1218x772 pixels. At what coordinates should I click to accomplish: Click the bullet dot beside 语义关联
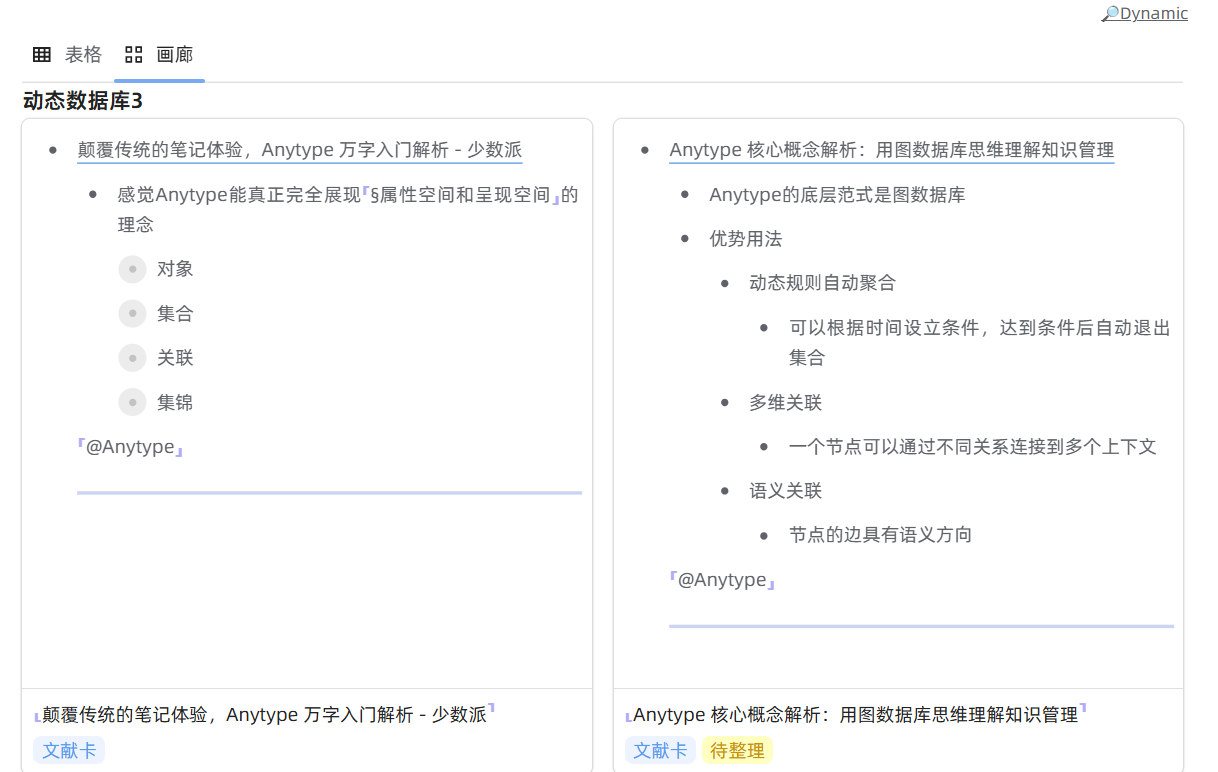[x=725, y=491]
